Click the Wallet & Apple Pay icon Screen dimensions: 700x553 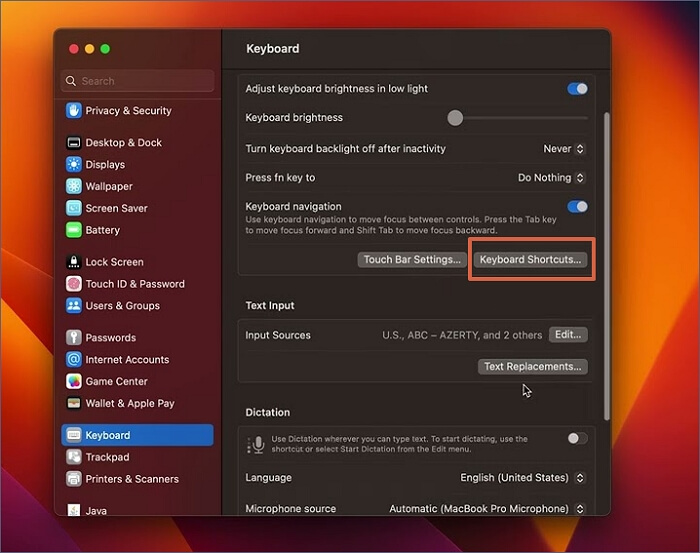click(x=74, y=403)
